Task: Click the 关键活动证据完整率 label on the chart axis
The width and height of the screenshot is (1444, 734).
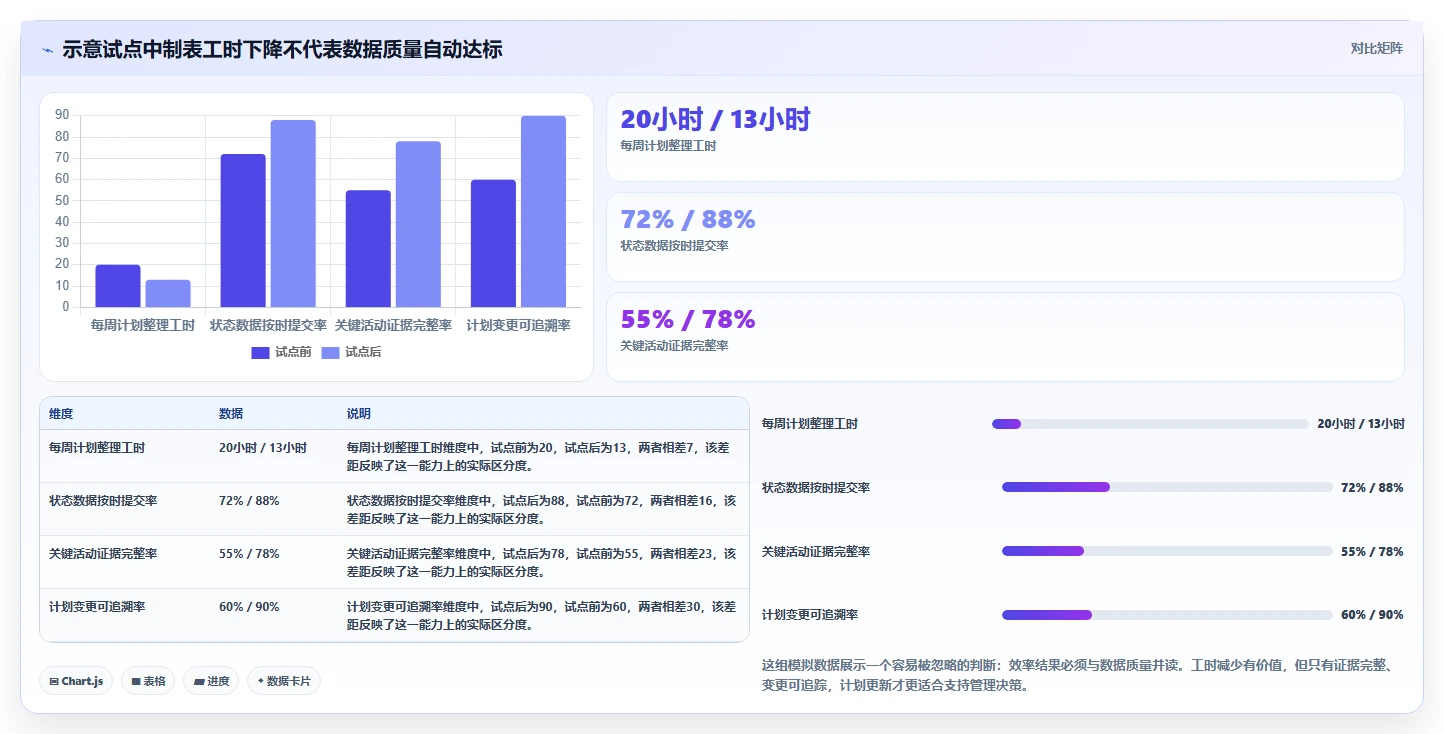Action: [393, 325]
